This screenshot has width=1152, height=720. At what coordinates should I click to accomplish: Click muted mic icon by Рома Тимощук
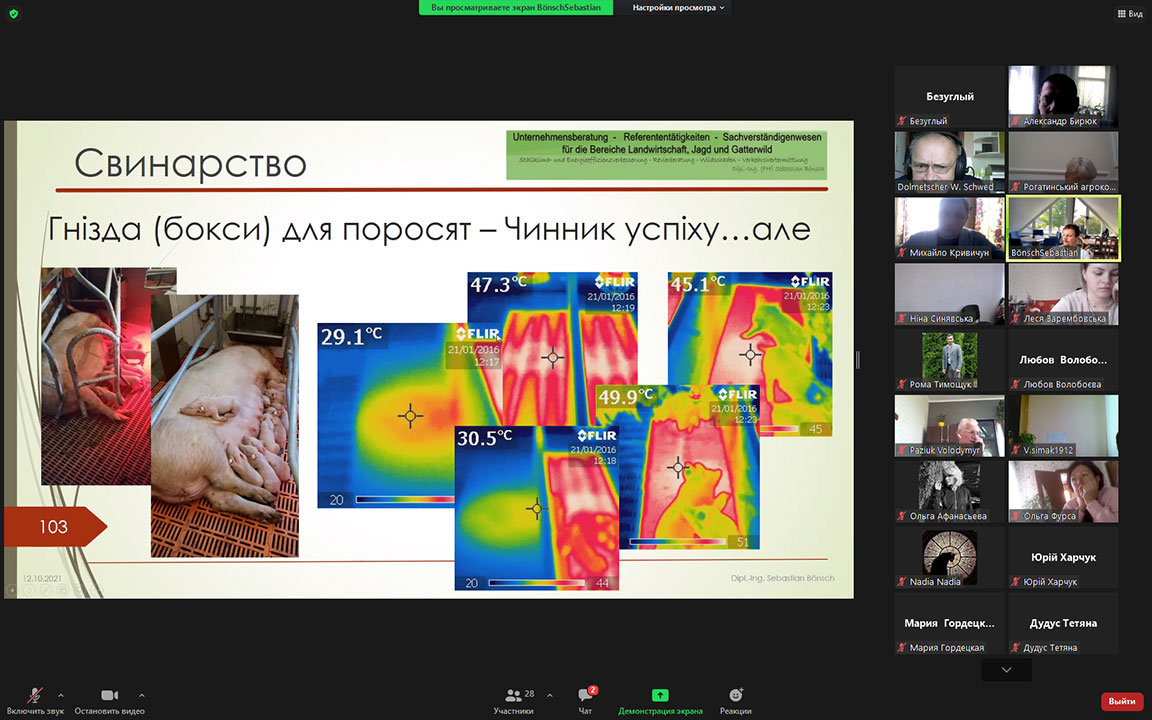click(902, 384)
